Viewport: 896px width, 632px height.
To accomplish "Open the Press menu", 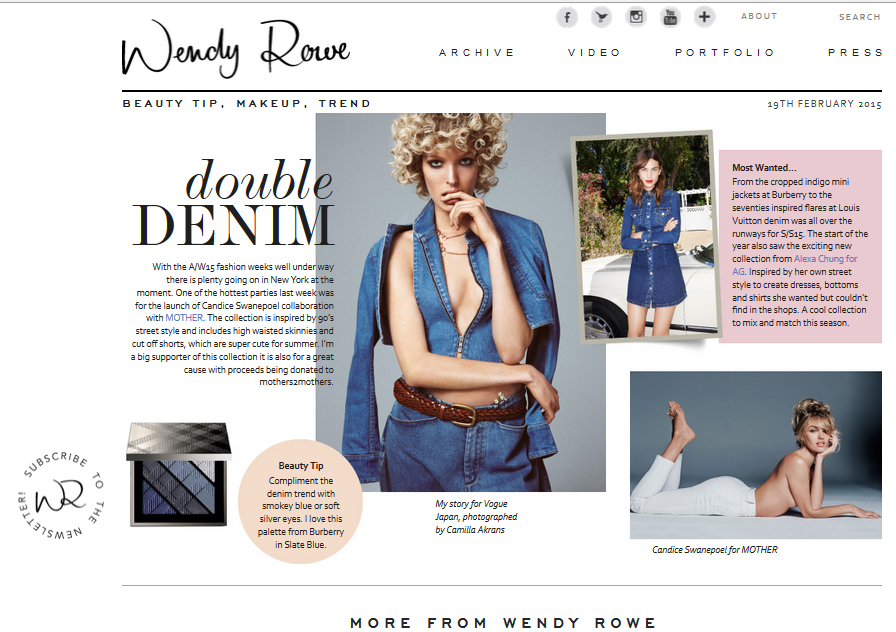I will 855,53.
